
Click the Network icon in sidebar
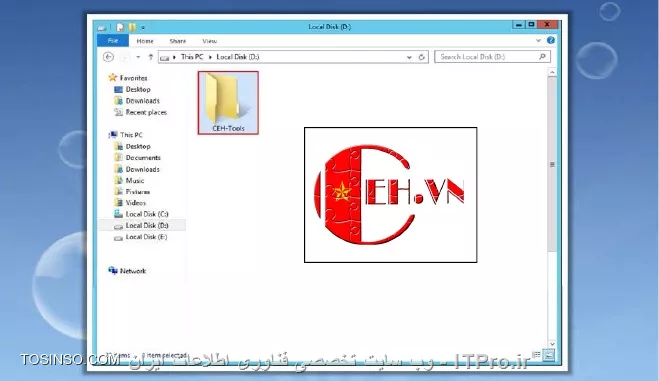coord(113,271)
